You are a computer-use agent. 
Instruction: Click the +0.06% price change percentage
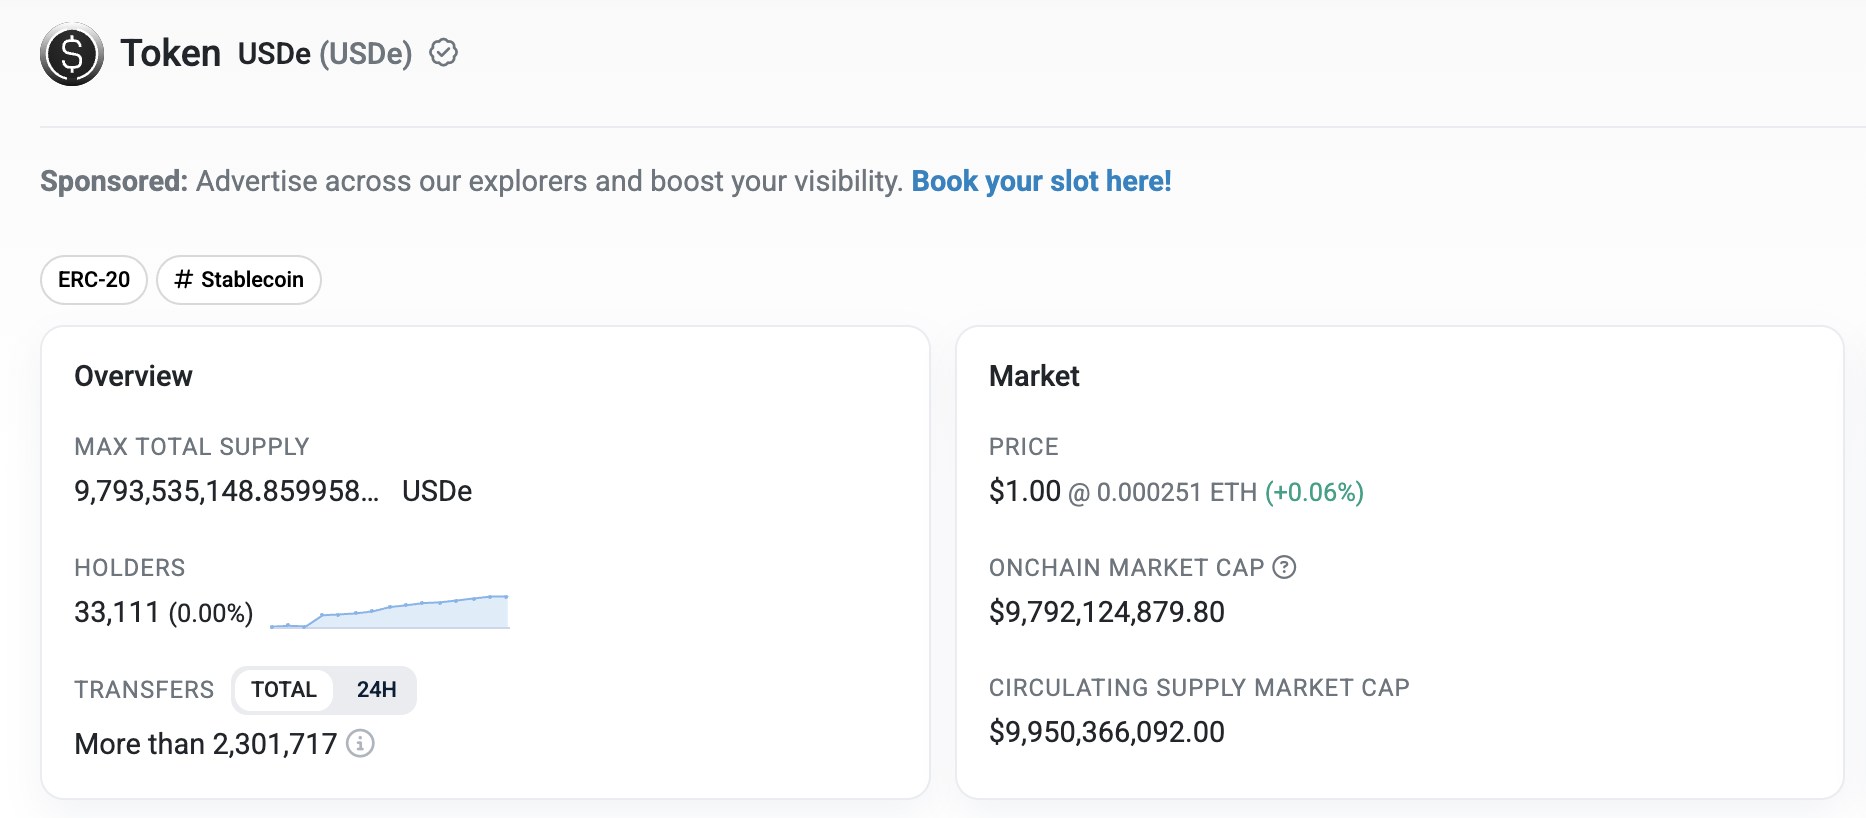[1314, 492]
